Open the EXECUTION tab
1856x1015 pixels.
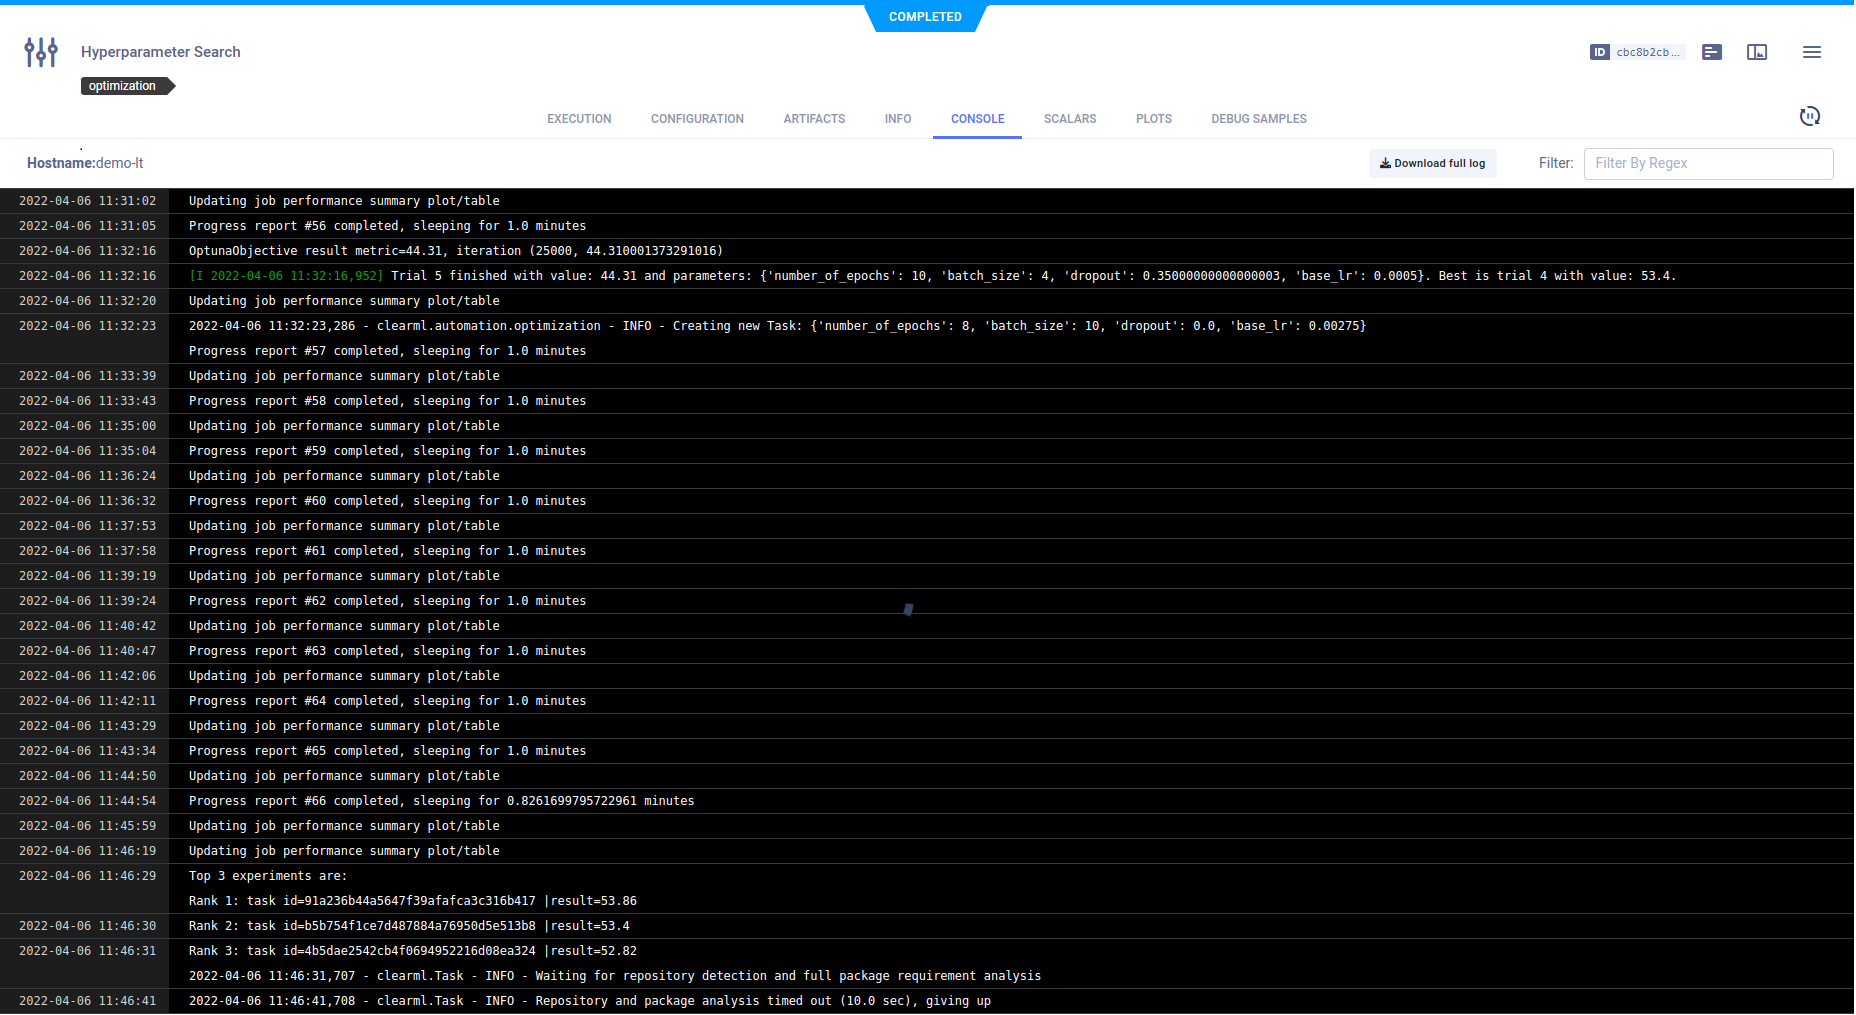[x=579, y=119]
